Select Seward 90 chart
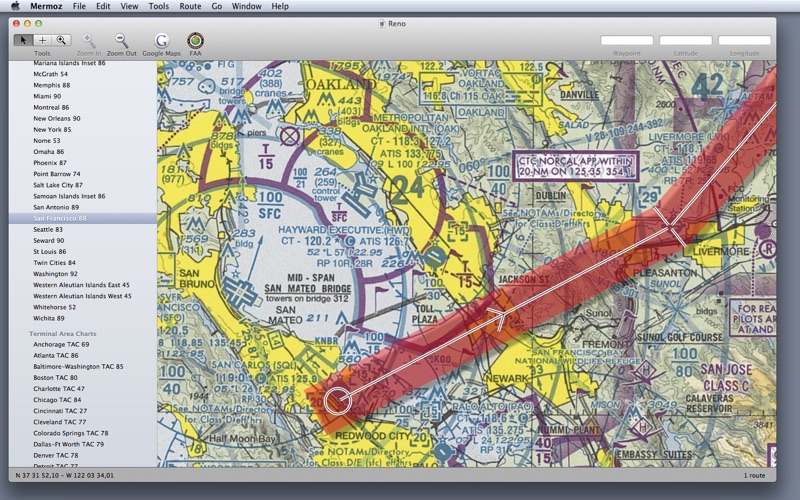 click(x=48, y=240)
